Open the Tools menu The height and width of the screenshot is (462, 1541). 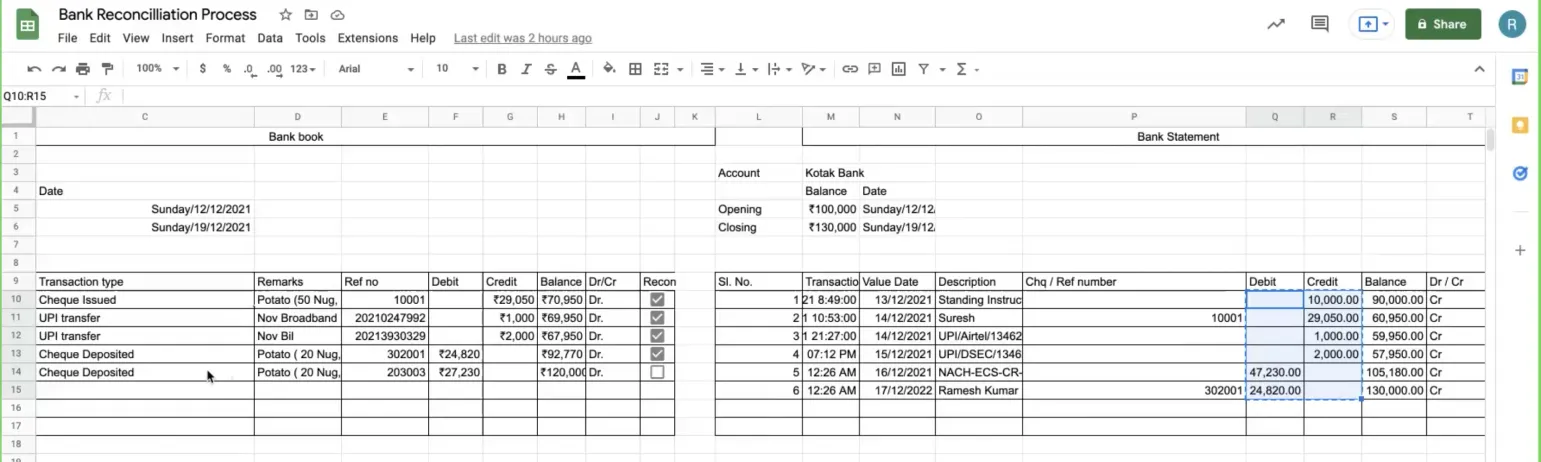click(310, 38)
